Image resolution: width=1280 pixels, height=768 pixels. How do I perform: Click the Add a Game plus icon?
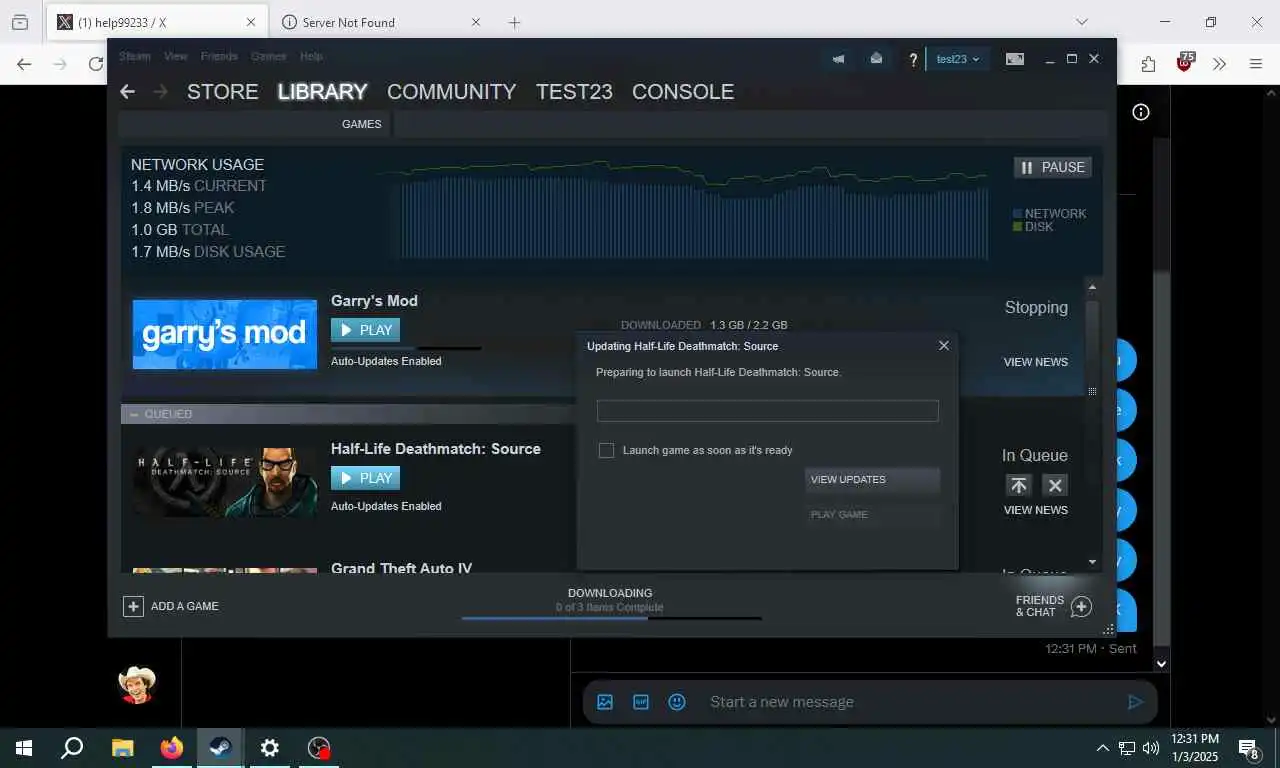133,606
